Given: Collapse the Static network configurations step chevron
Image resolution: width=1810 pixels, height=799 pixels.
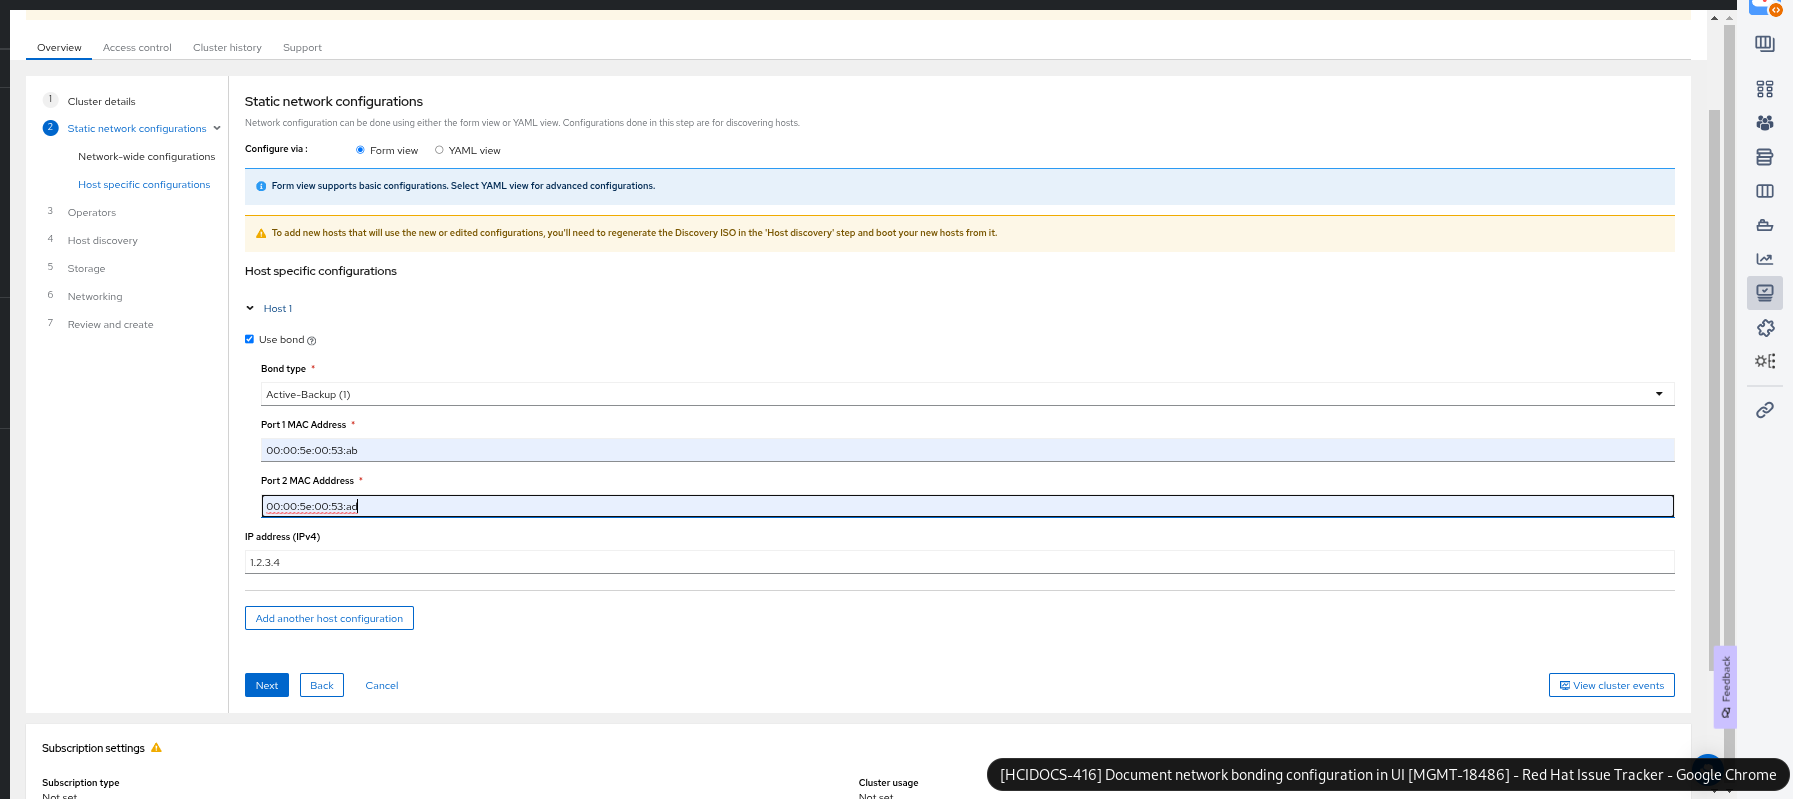Looking at the screenshot, I should (x=217, y=128).
